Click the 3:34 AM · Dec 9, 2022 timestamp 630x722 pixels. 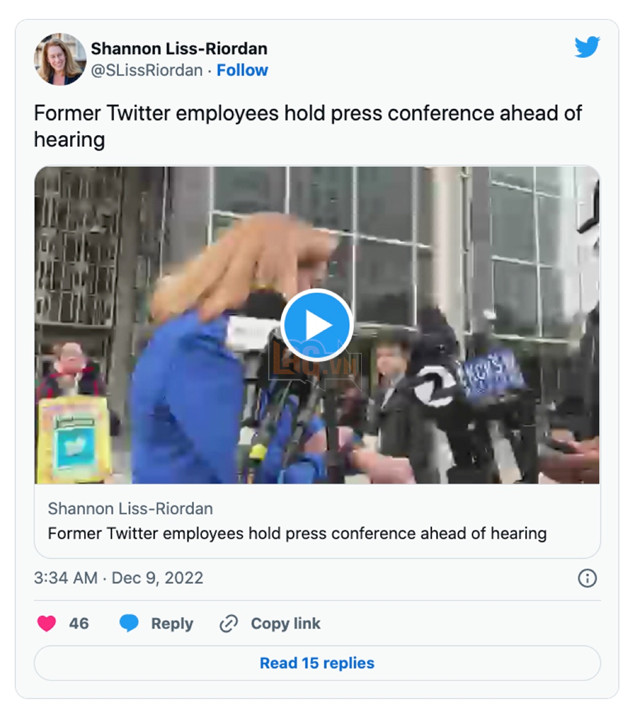[x=118, y=578]
